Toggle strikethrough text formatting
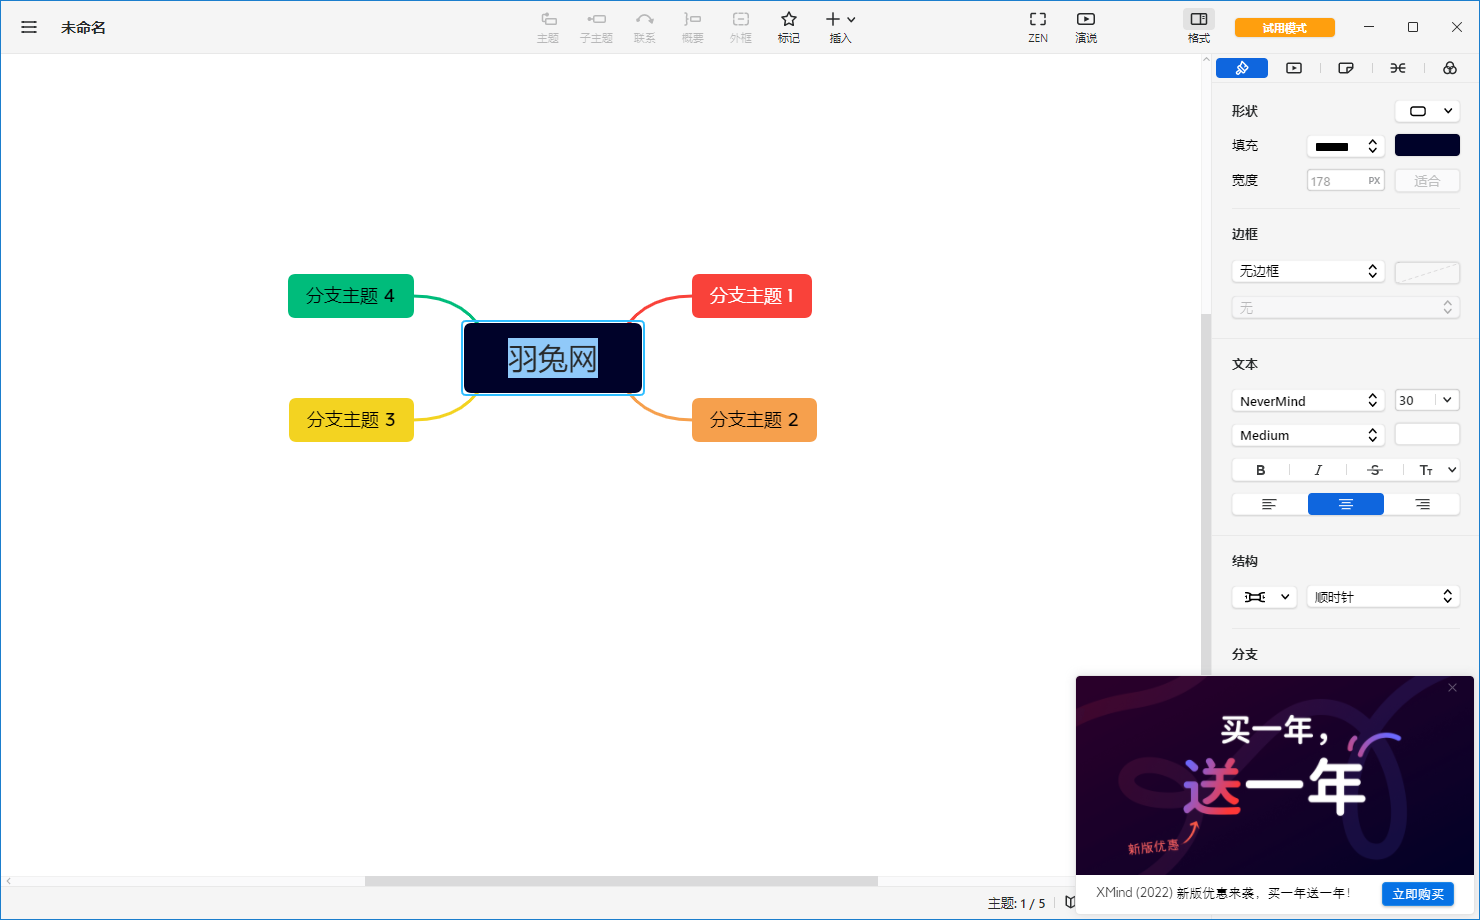The image size is (1480, 920). point(1375,470)
